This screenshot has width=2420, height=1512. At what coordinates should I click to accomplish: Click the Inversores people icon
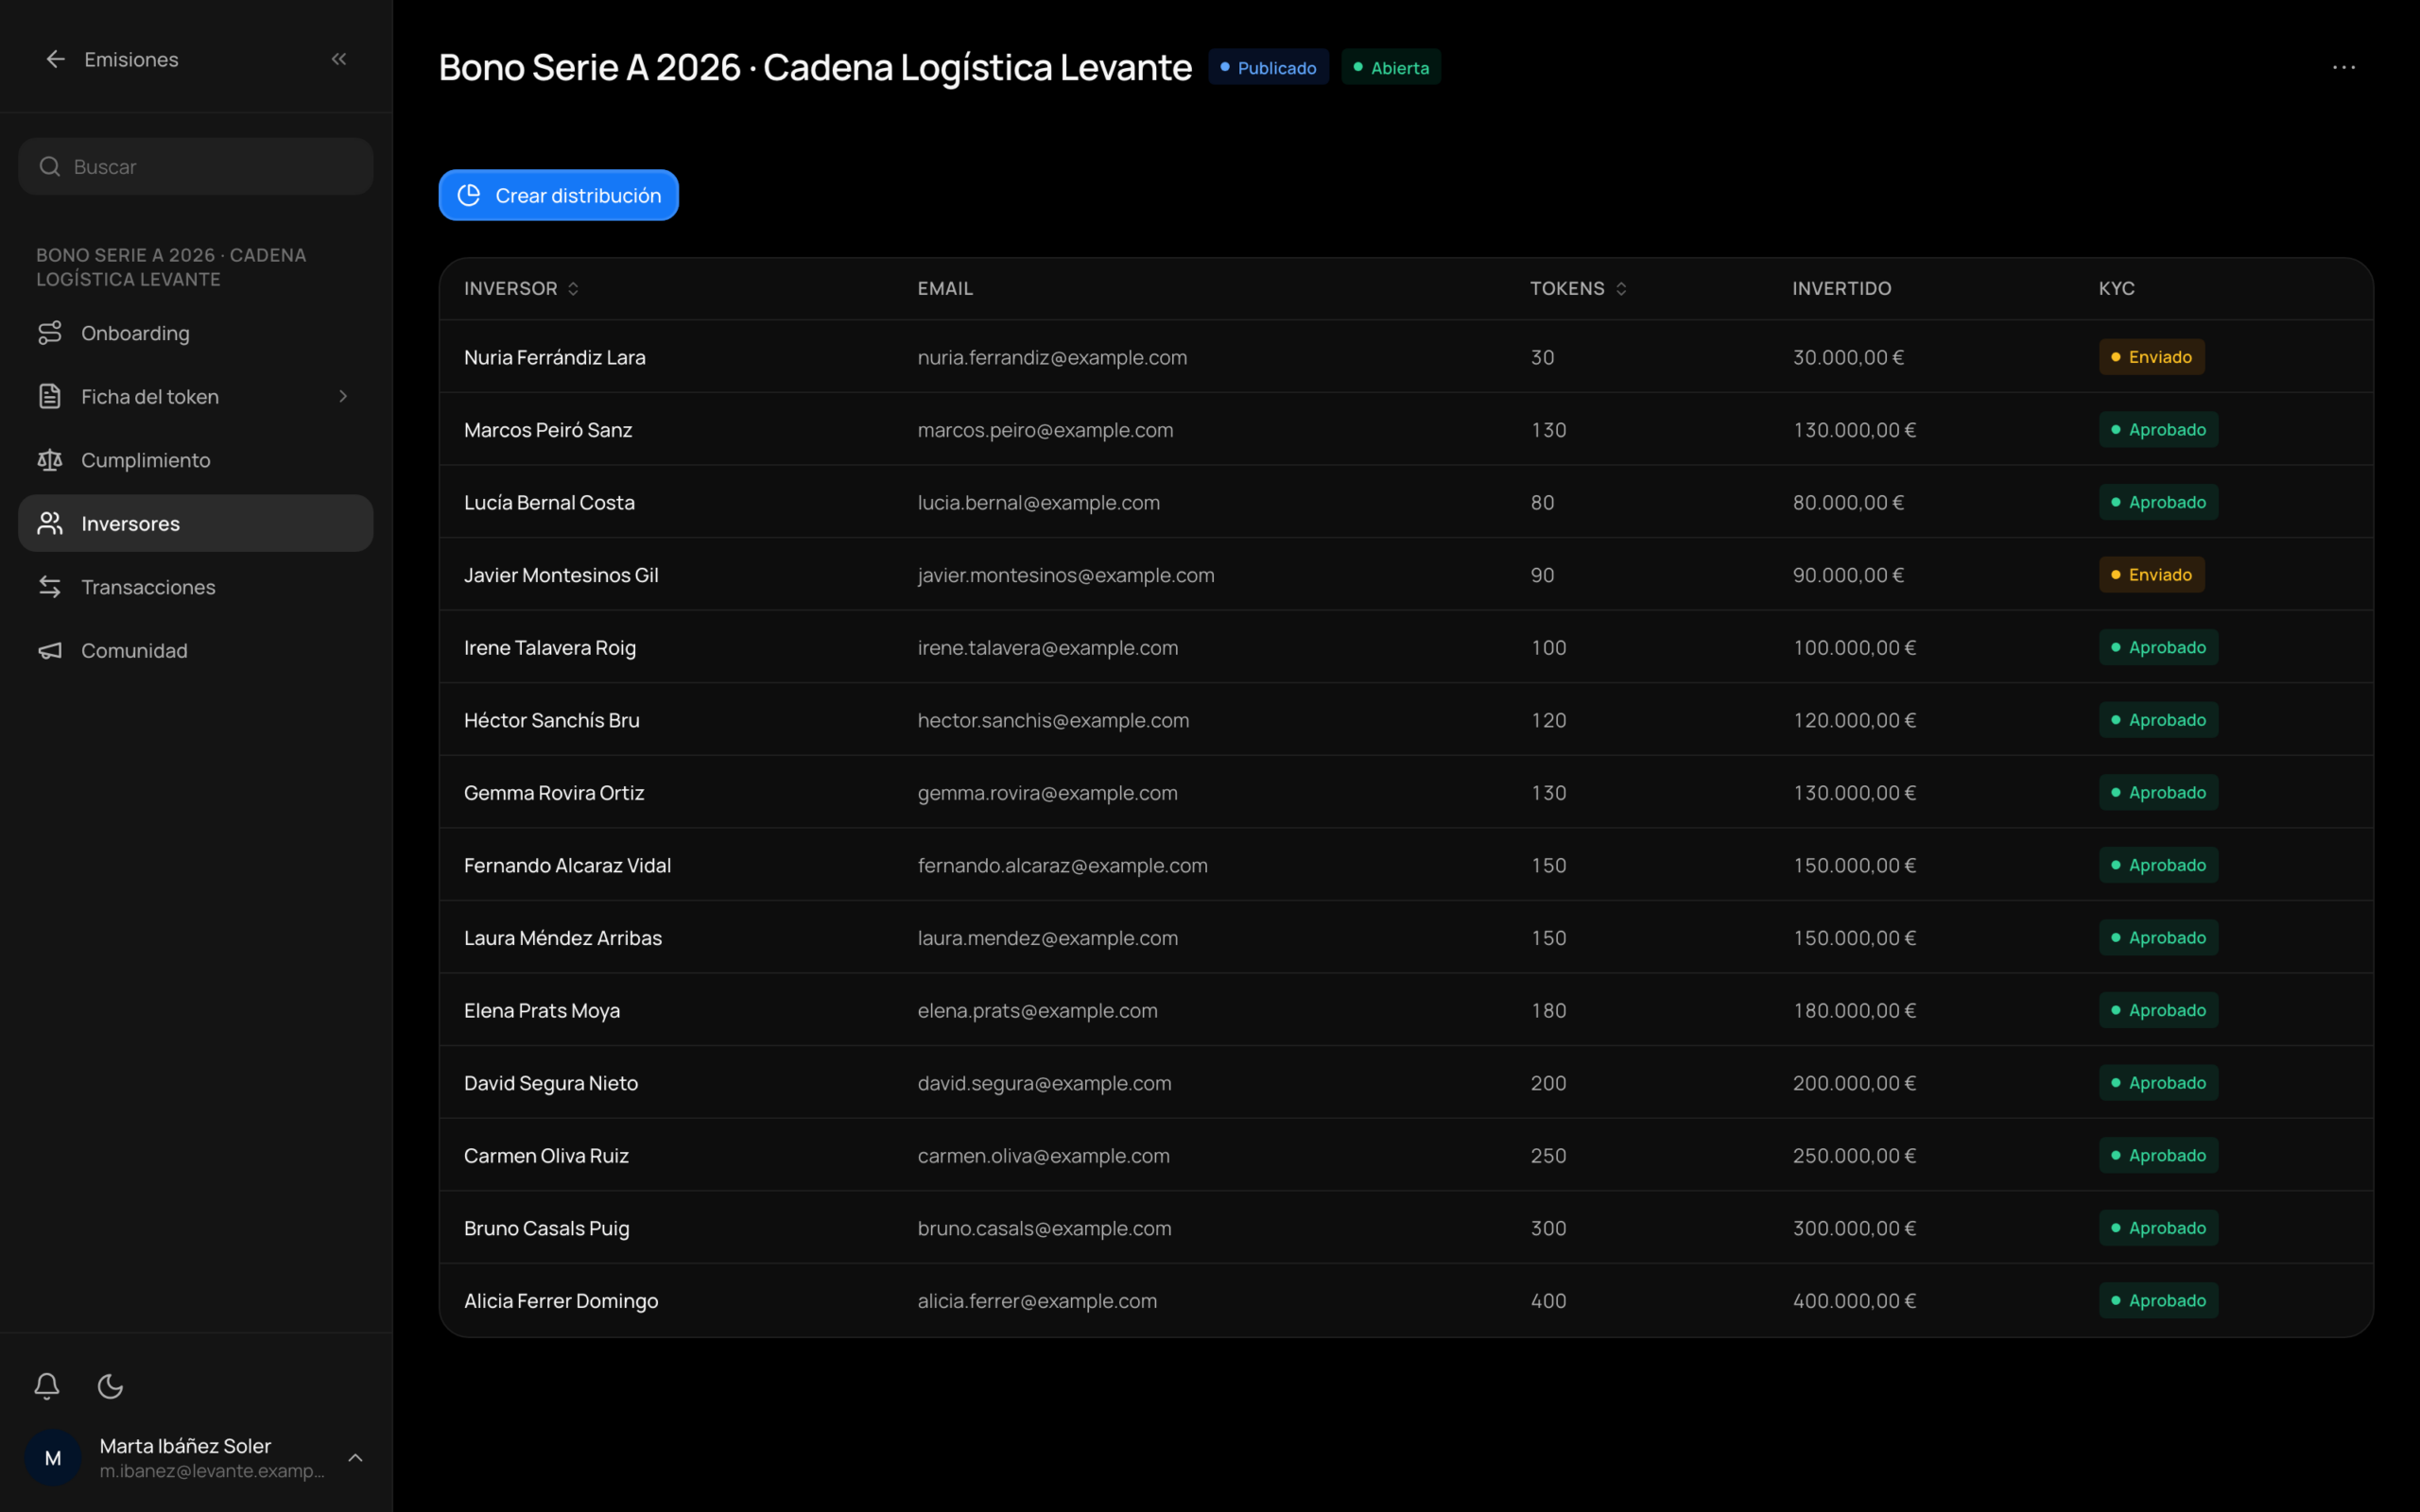point(50,523)
